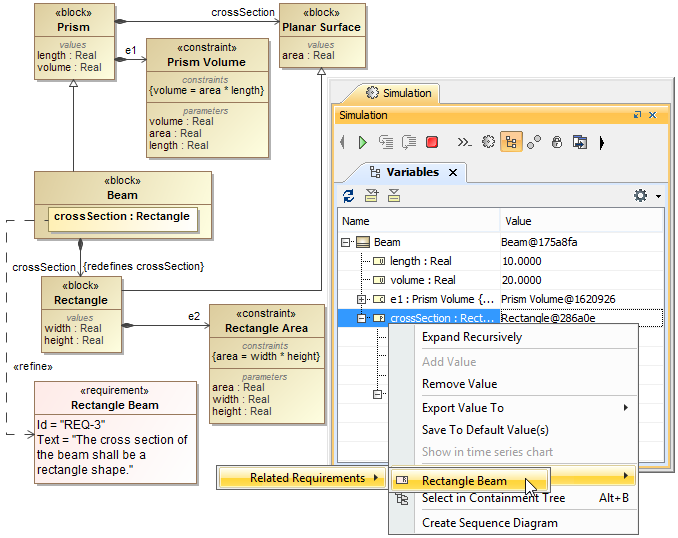Stop the simulation with the red button
This screenshot has height=538, width=678.
[x=432, y=143]
